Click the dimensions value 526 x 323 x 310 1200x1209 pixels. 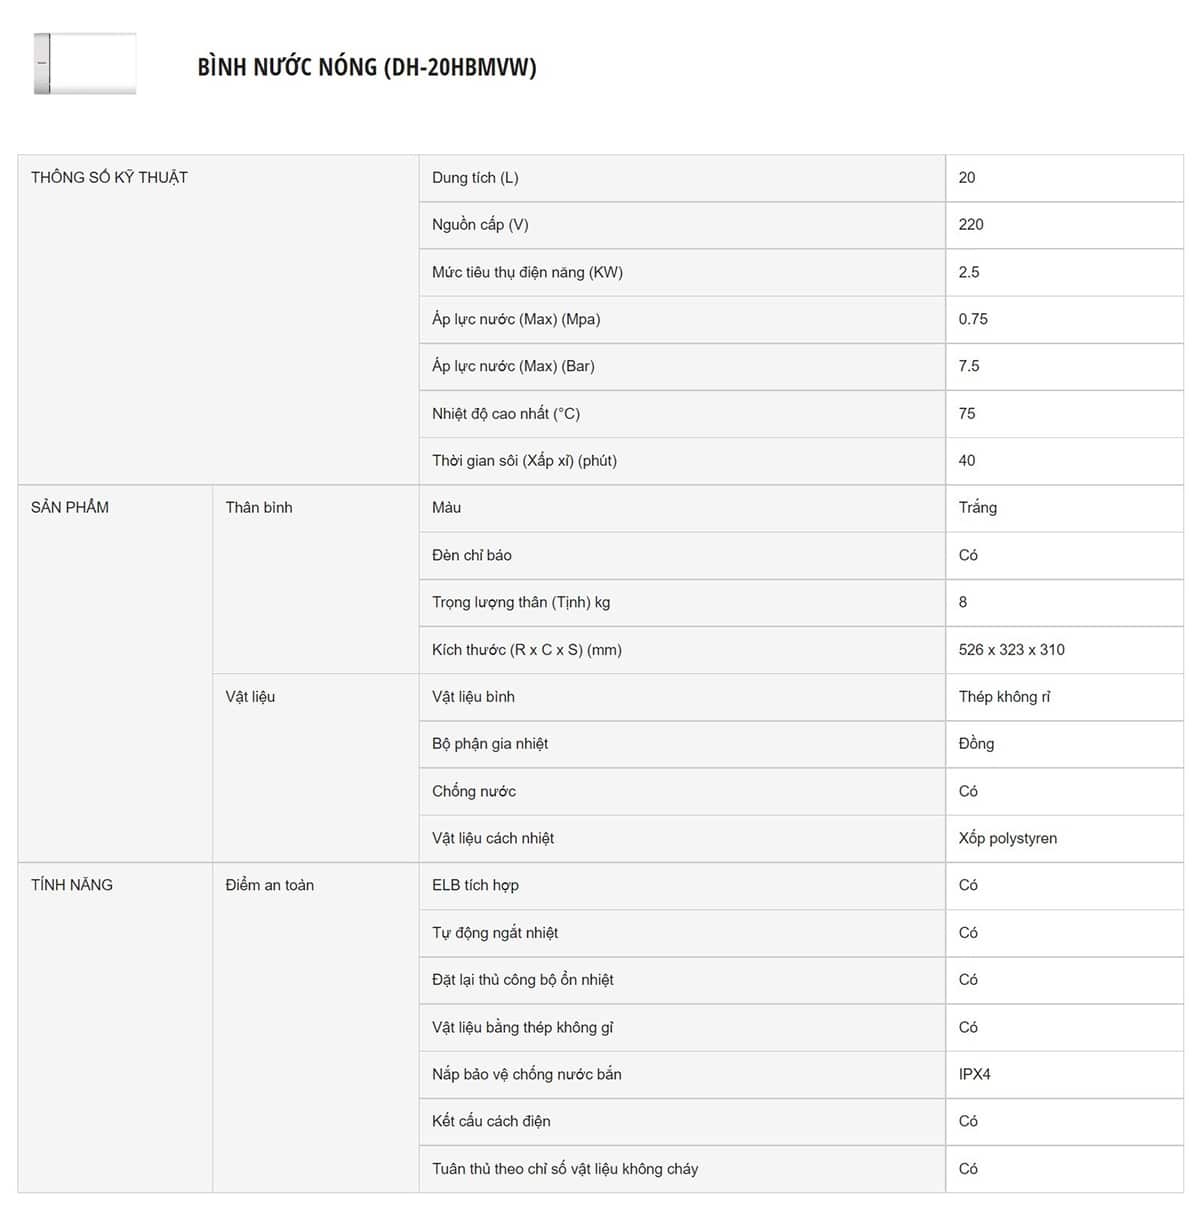[1011, 649]
